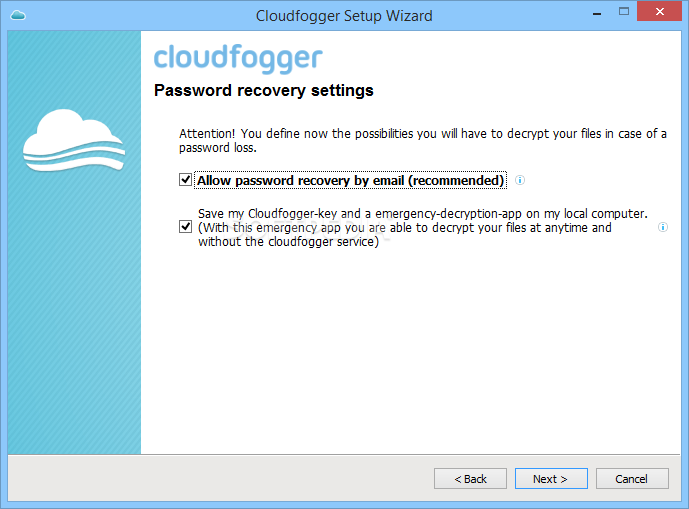This screenshot has height=509, width=689.
Task: Click the 'Cloudfogger Setup Wizard' title bar text
Action: pyautogui.click(x=344, y=16)
